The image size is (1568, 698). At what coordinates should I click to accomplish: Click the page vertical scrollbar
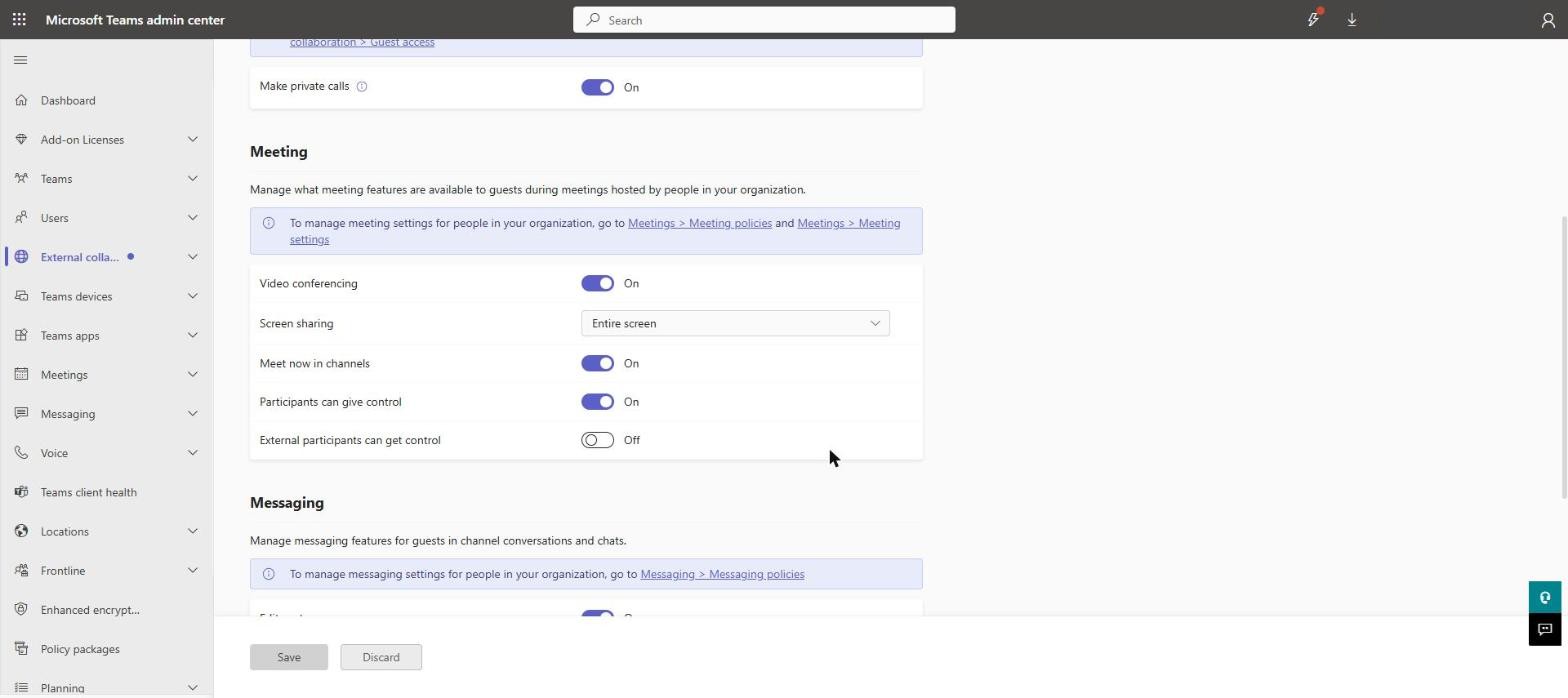[1563, 357]
